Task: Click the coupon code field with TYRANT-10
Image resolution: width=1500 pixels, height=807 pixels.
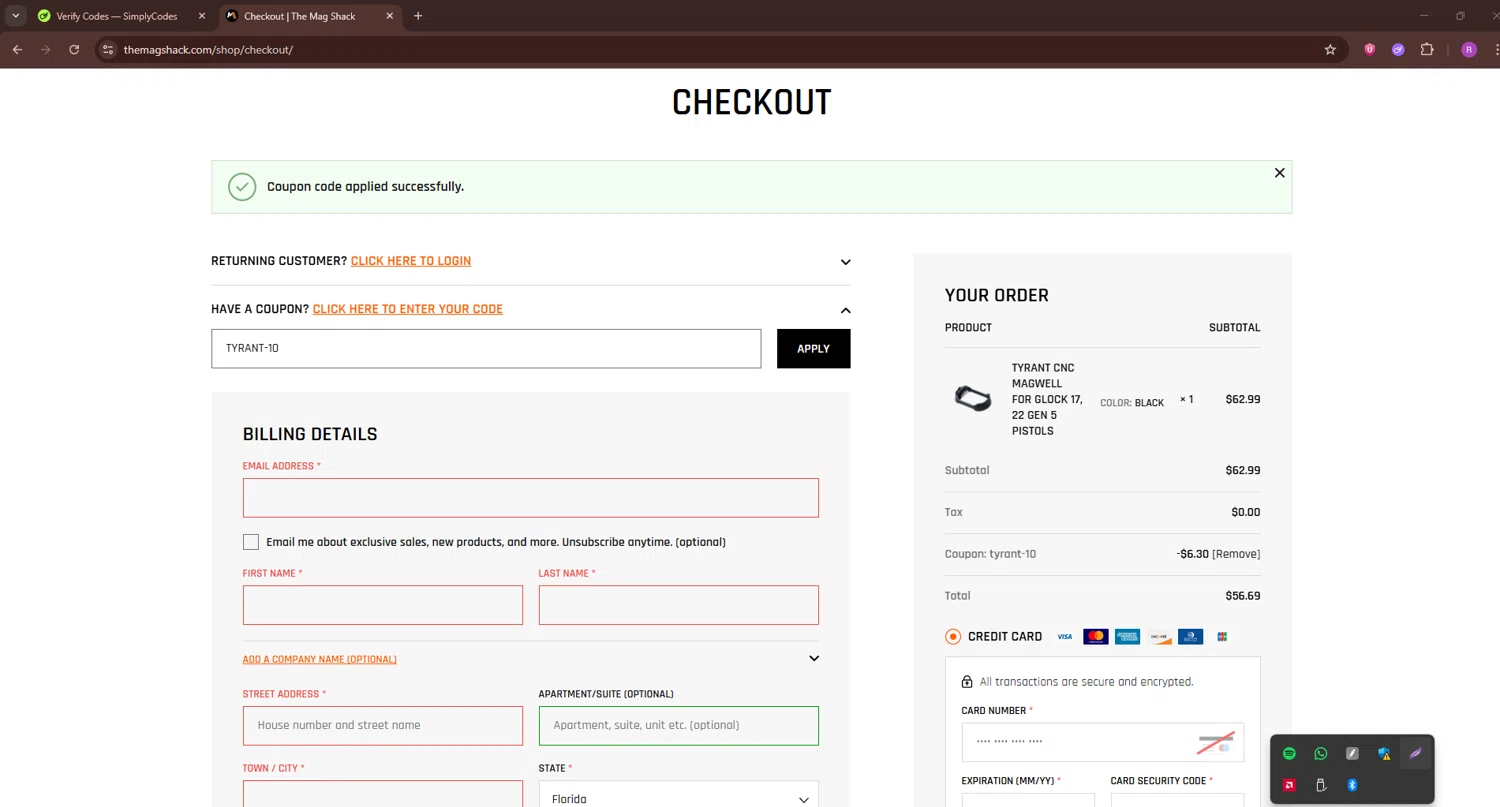Action: coord(486,349)
